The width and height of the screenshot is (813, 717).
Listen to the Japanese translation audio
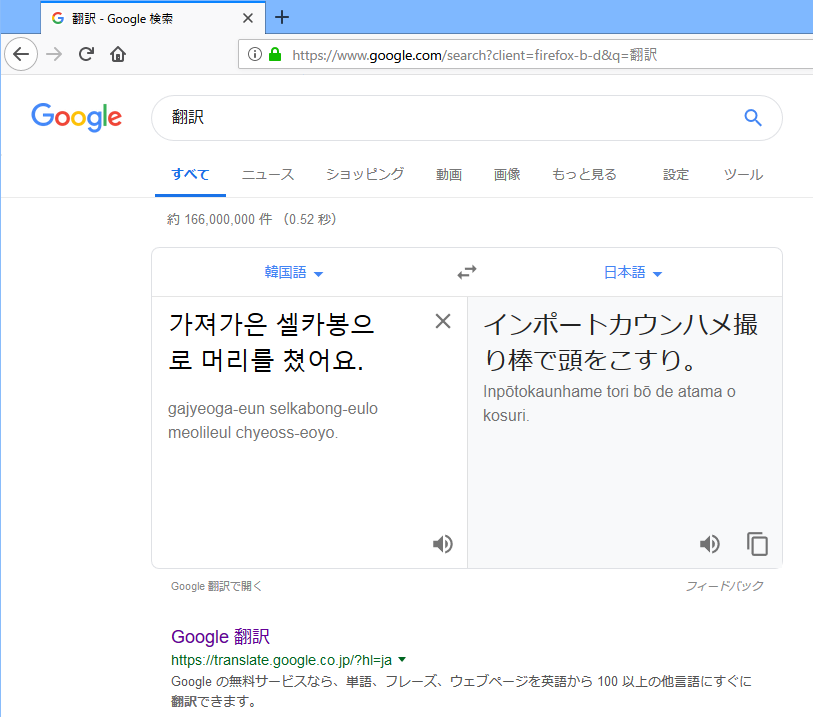[710, 544]
